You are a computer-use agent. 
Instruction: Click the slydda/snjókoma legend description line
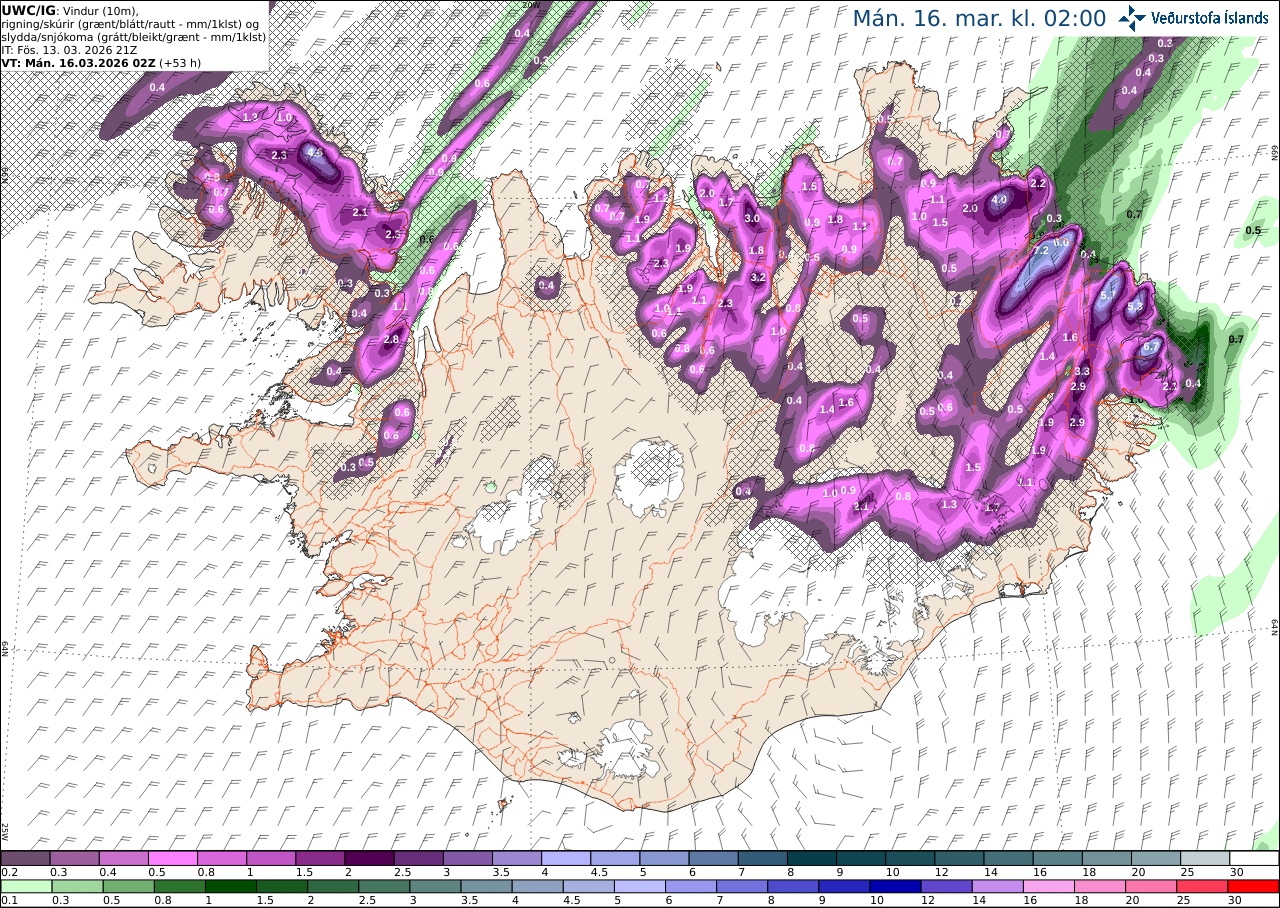(133, 36)
